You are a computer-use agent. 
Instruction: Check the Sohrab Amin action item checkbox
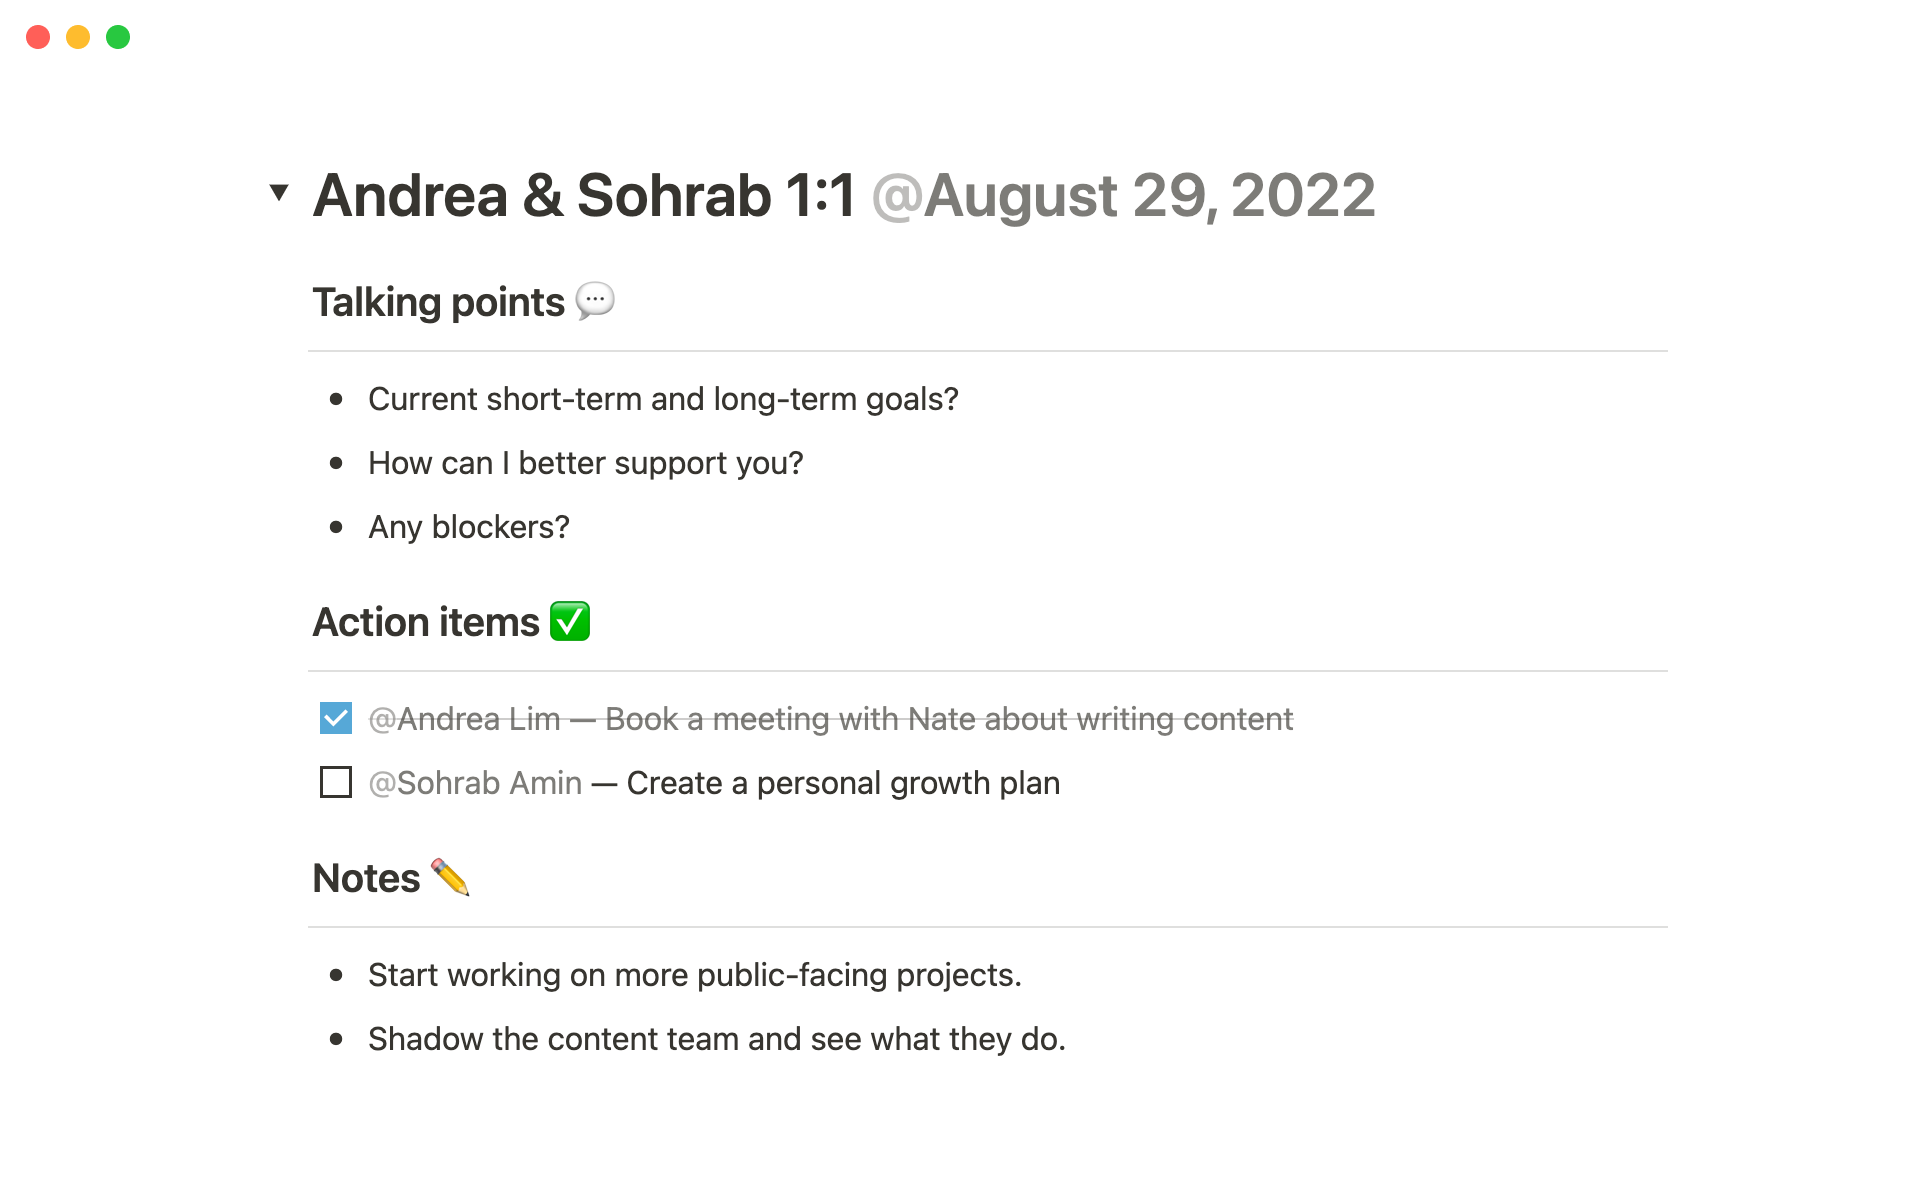coord(336,782)
